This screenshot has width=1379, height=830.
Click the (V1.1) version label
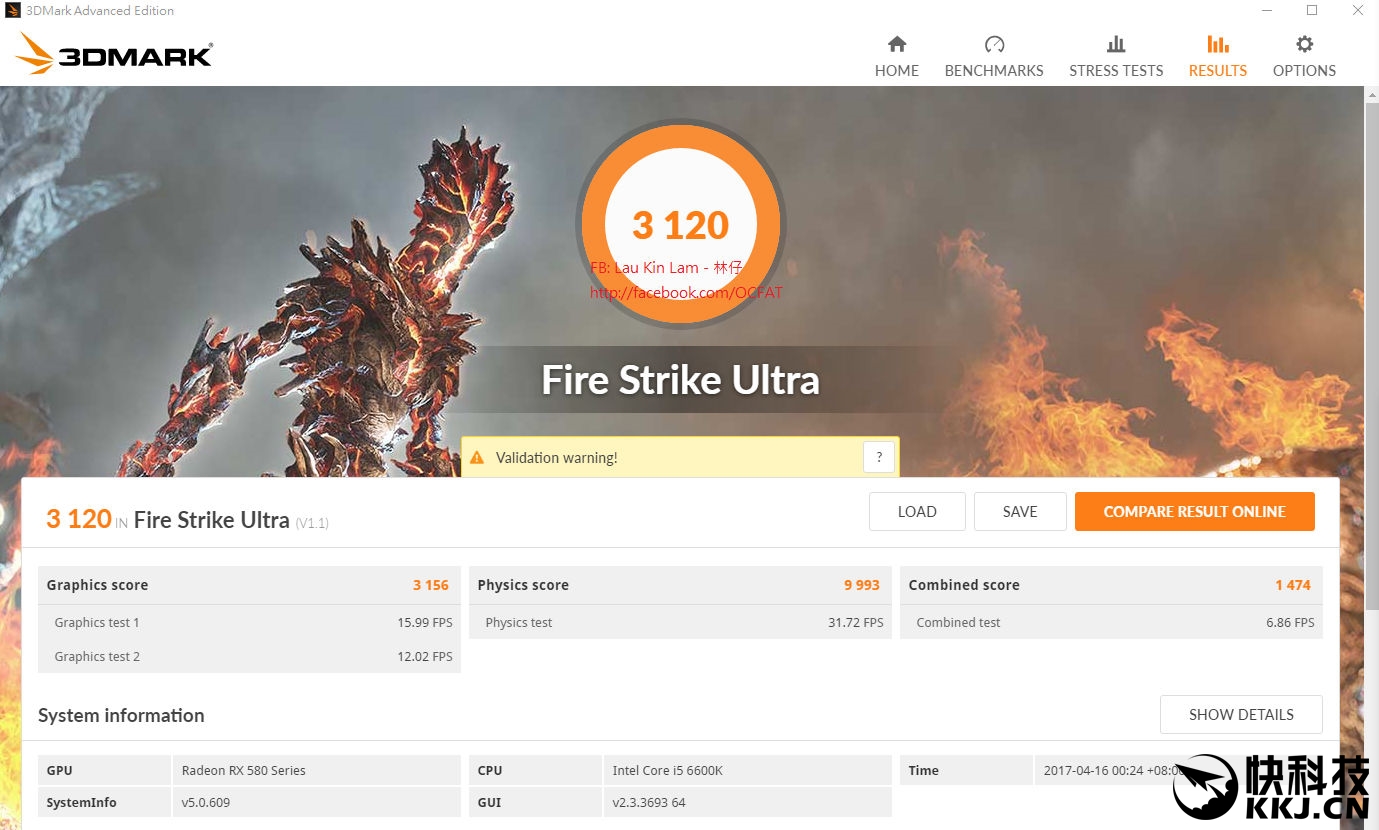click(312, 523)
